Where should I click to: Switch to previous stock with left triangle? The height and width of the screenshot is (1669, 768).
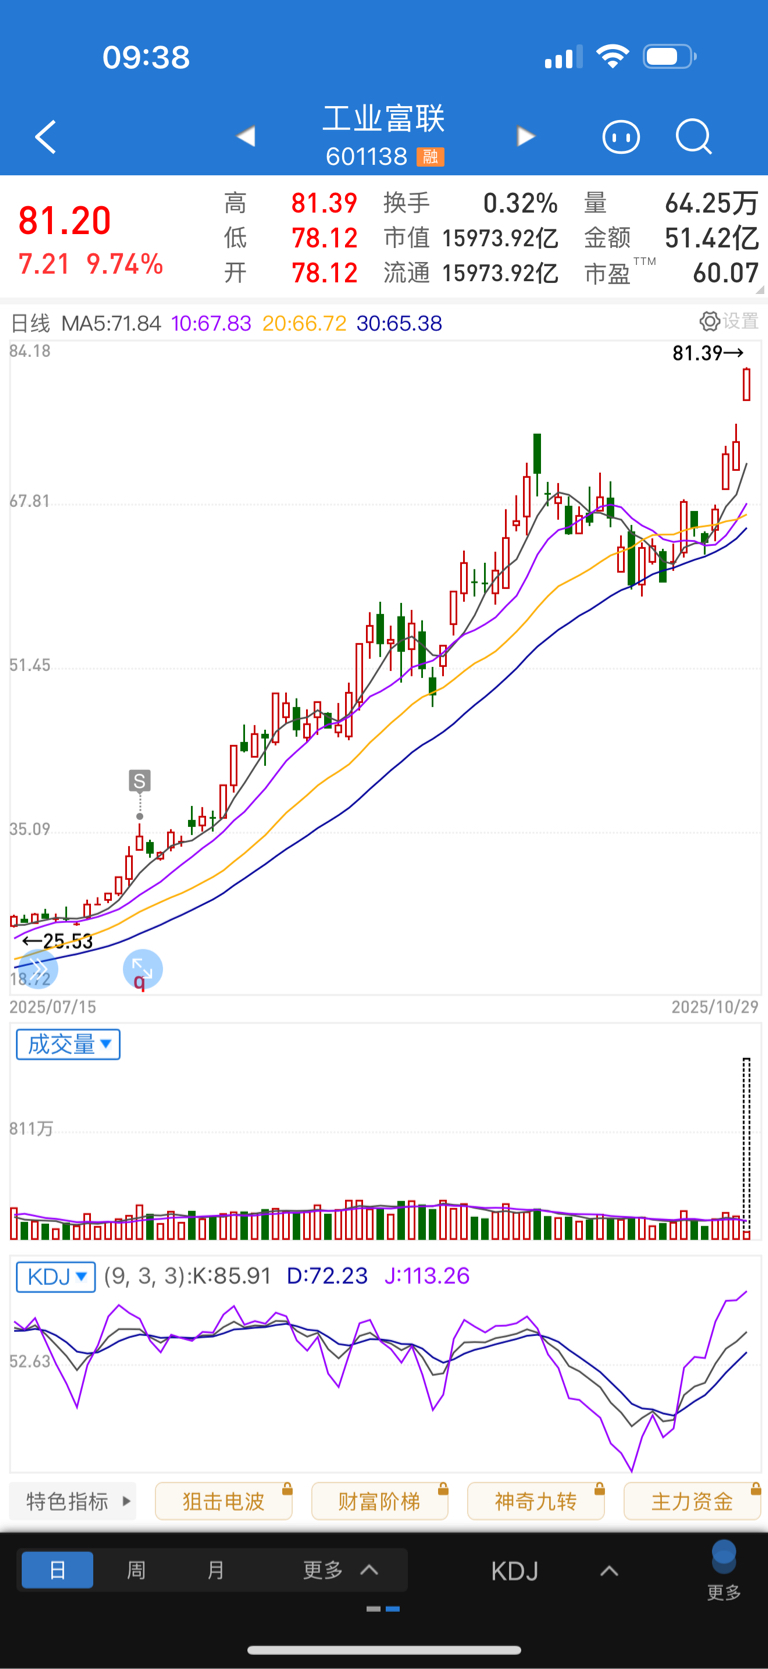(x=246, y=136)
